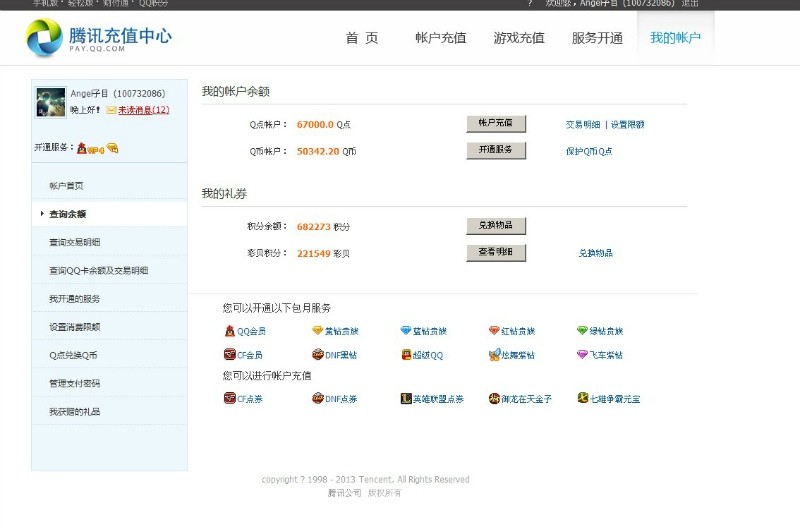Click the 积分余额 value 682273
Screen dimensions: 800x529
(314, 226)
